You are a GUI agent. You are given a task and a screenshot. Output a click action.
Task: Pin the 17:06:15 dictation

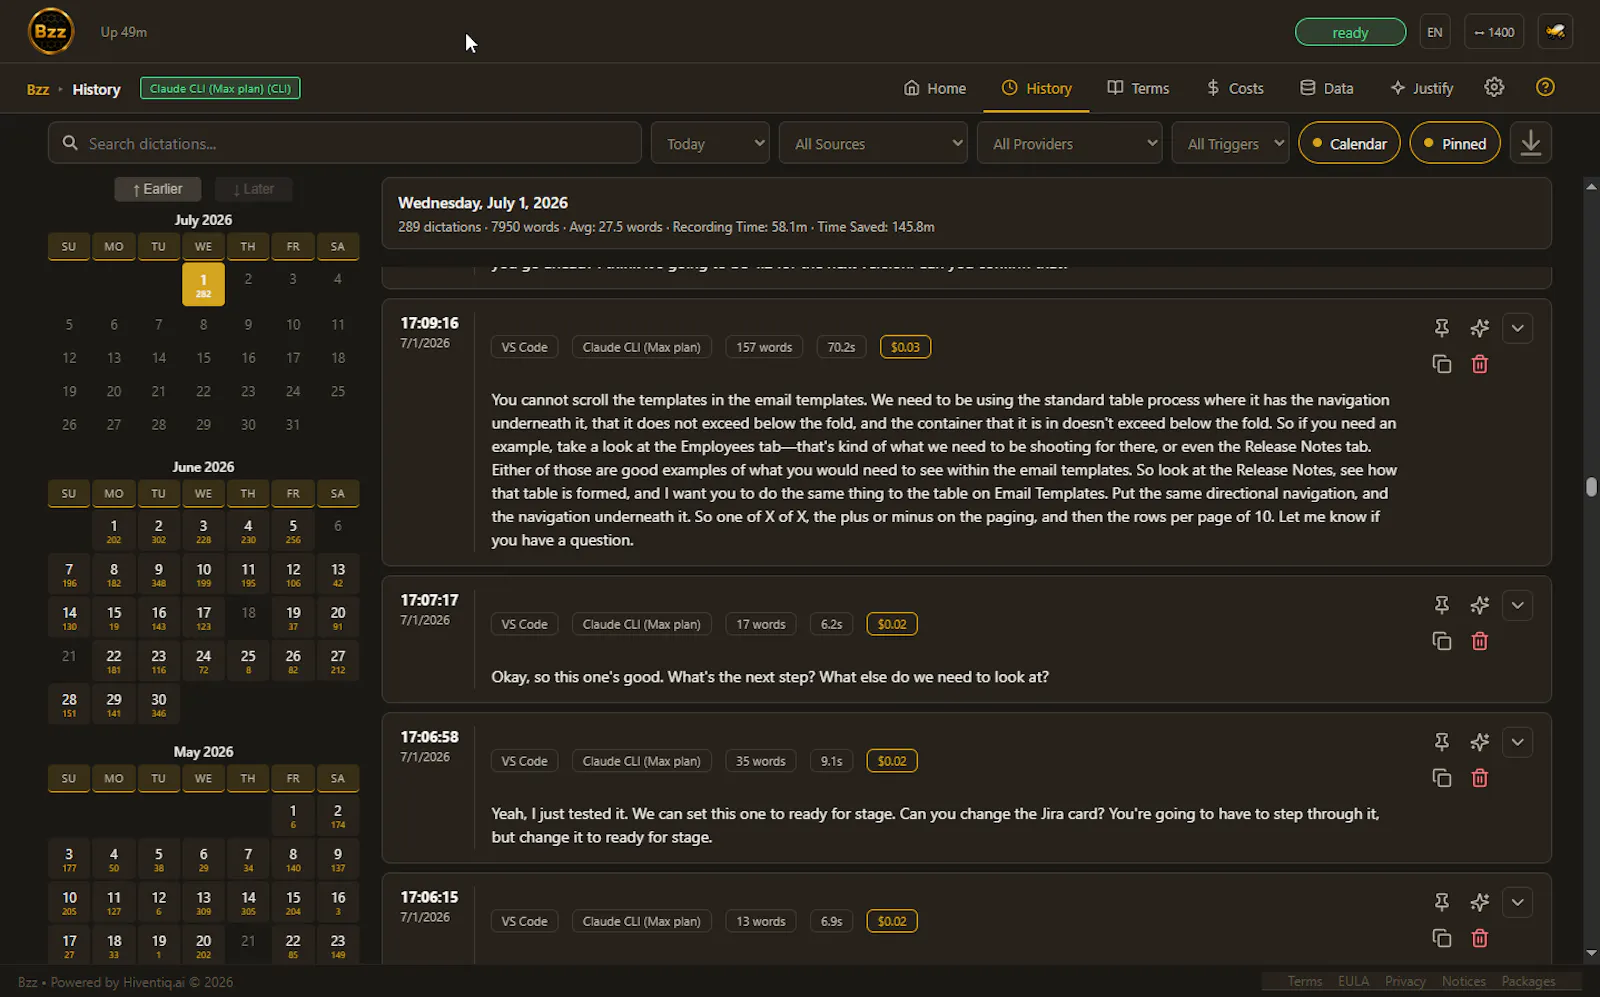(x=1441, y=902)
